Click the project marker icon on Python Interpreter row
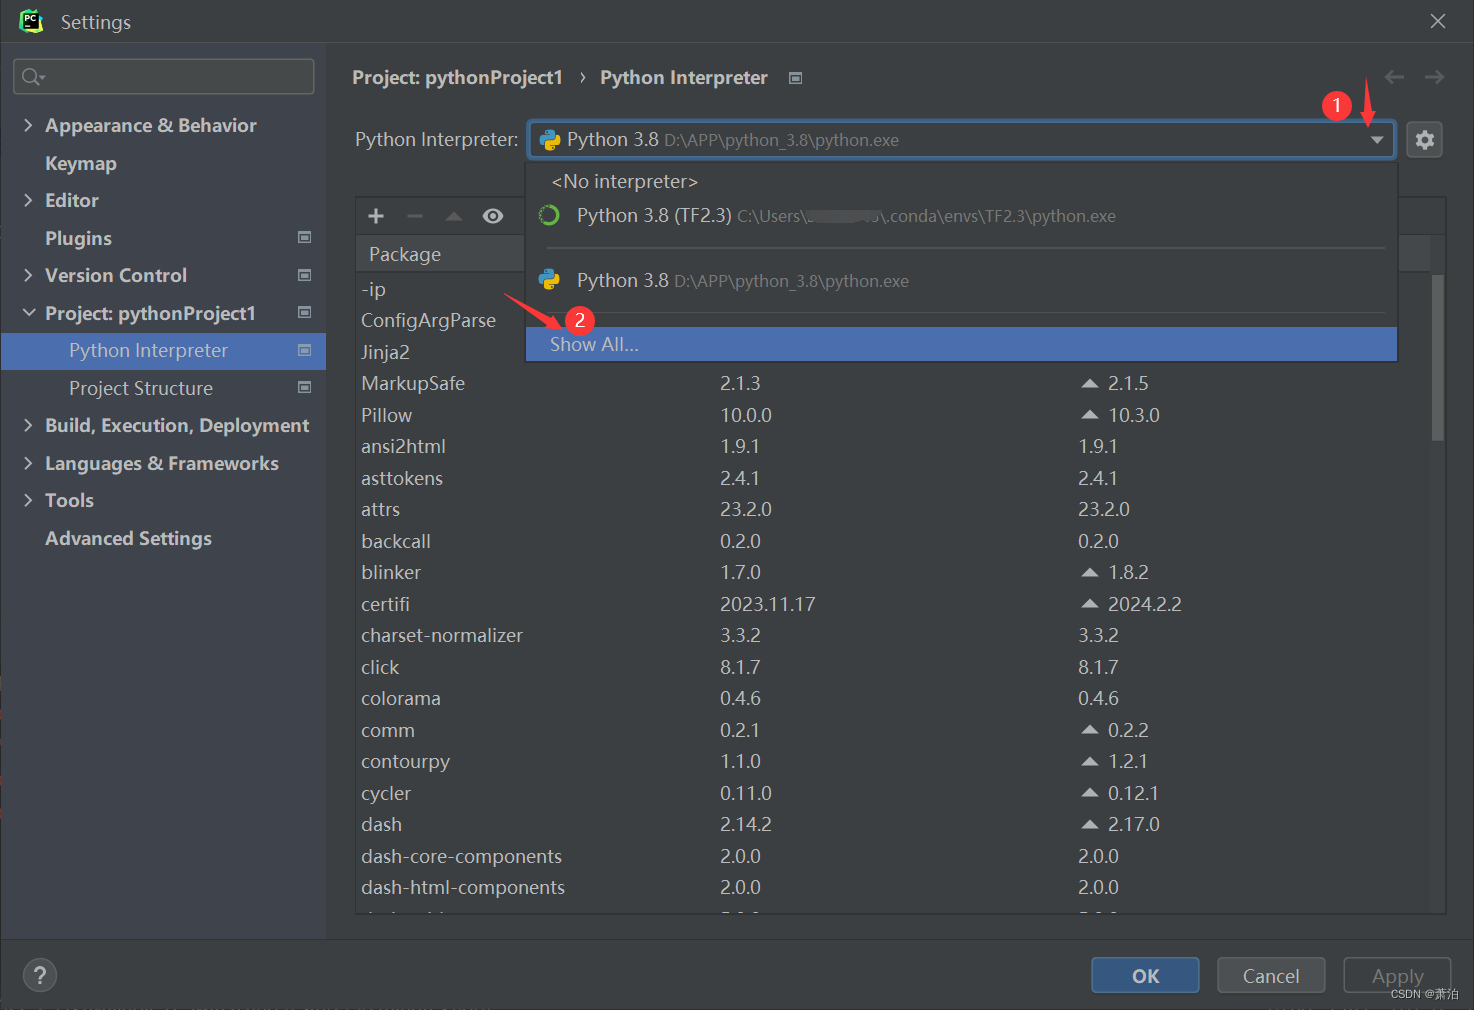The image size is (1474, 1010). pyautogui.click(x=305, y=350)
